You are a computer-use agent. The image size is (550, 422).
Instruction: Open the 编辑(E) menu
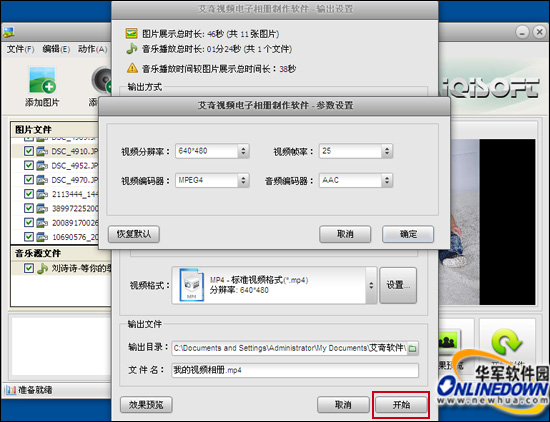tap(56, 49)
